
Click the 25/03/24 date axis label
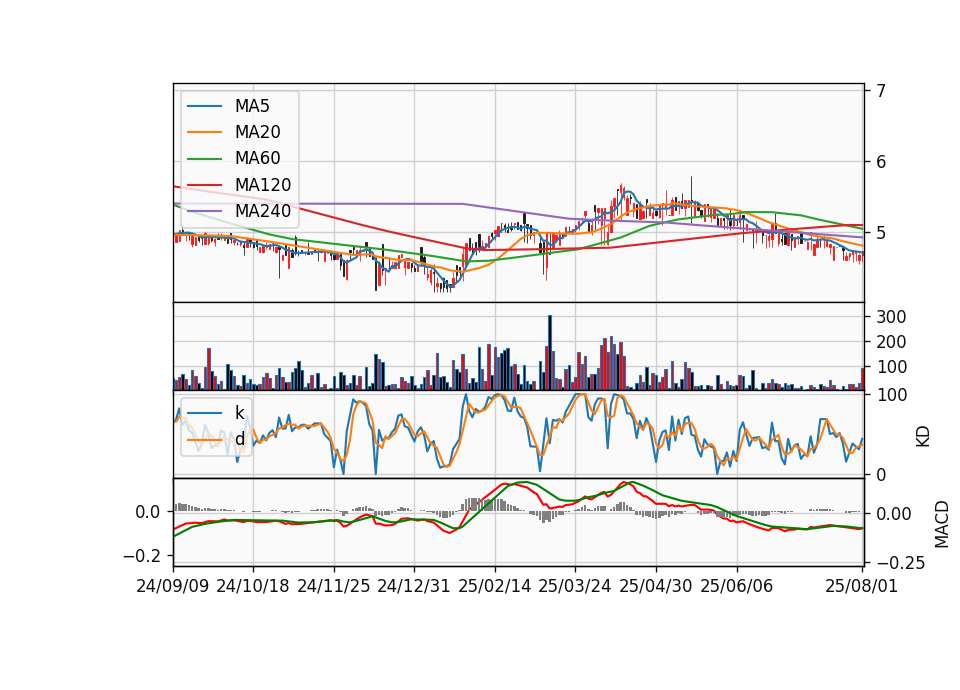[575, 586]
